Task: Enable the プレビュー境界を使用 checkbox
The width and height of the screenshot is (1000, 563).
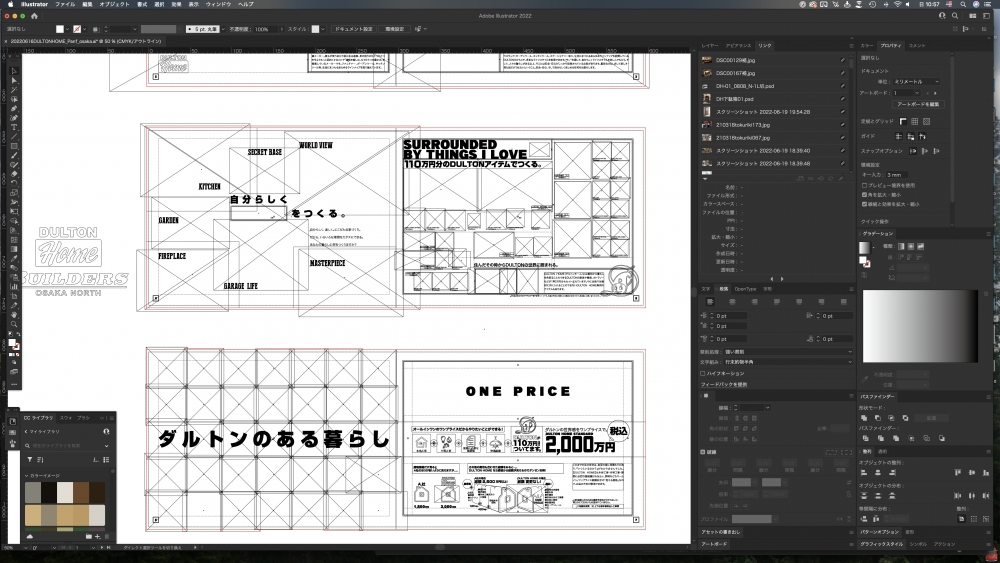Action: (865, 185)
